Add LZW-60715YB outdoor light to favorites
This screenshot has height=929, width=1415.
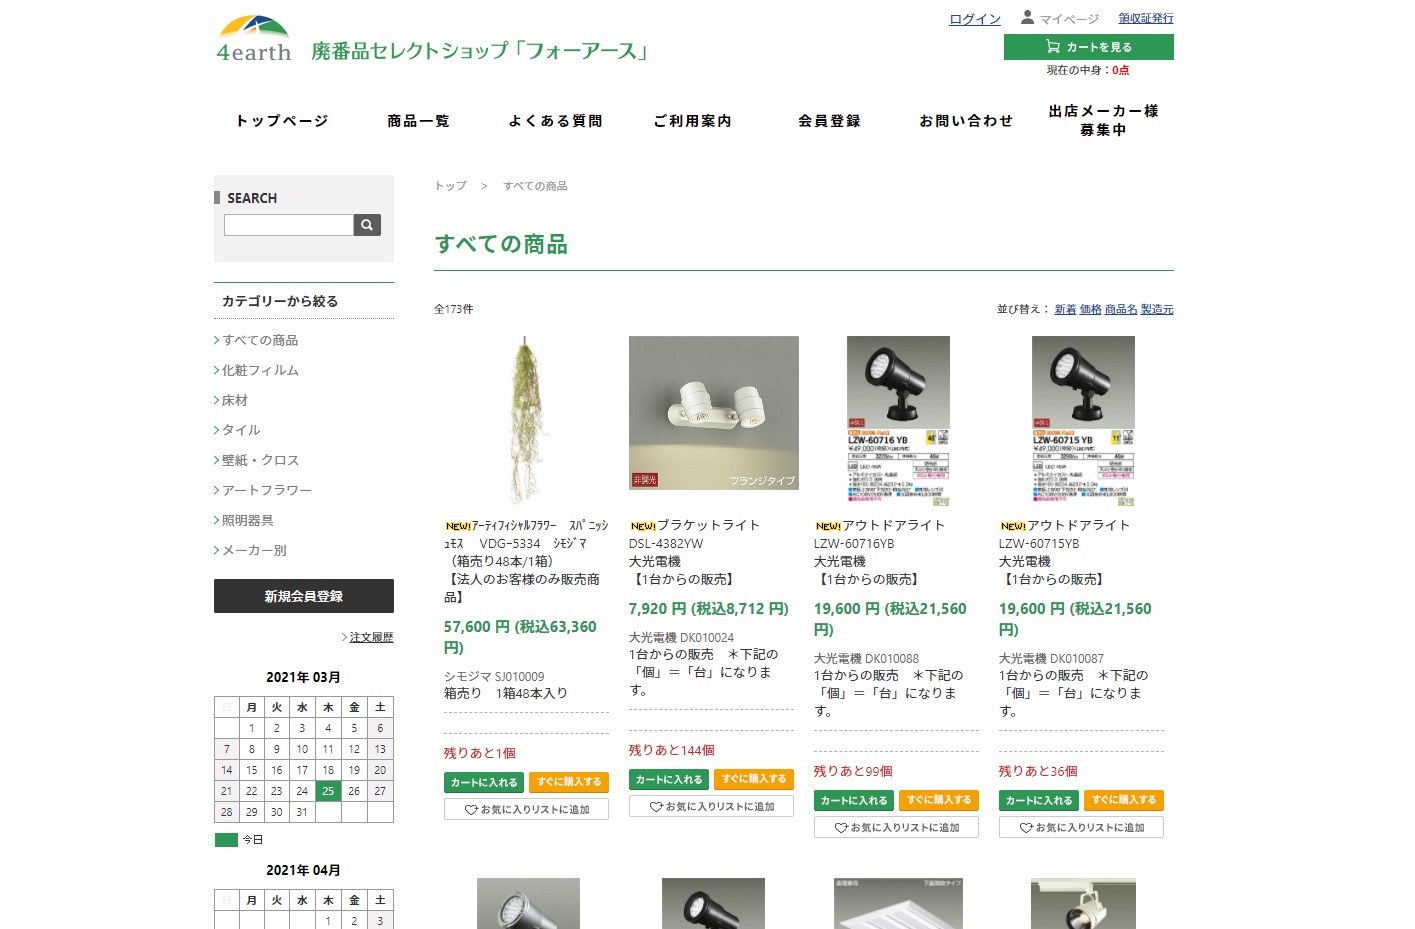click(x=1081, y=827)
